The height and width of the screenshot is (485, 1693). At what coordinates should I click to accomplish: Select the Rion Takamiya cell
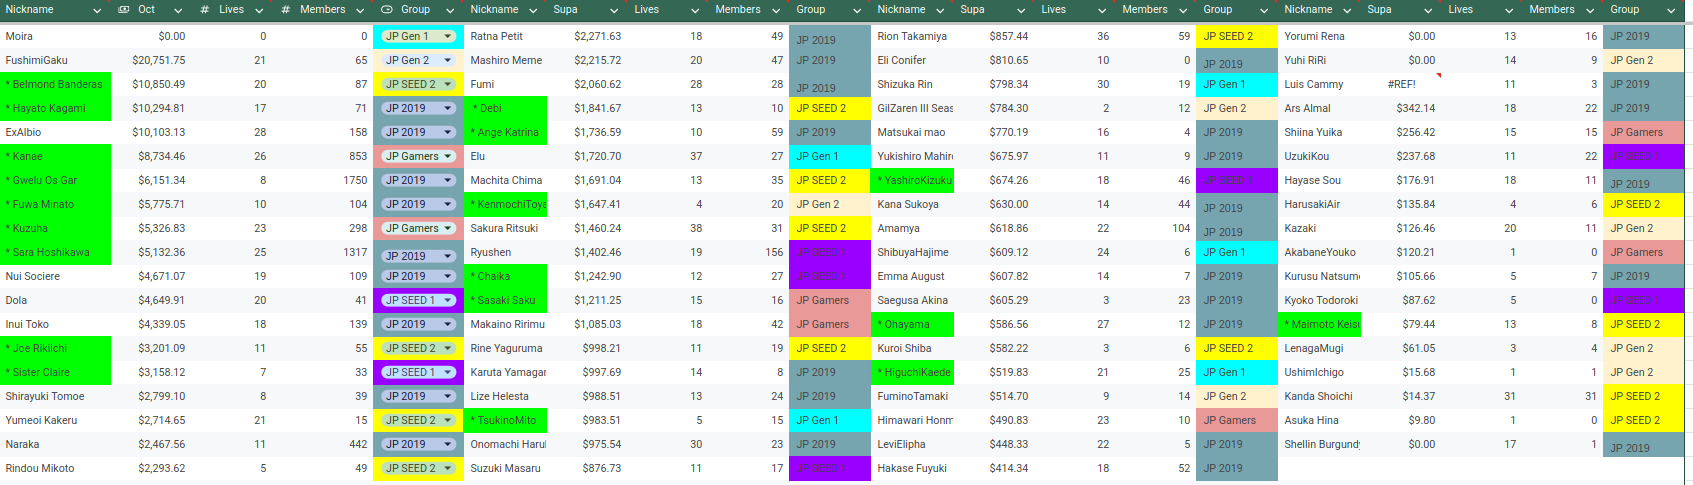[x=913, y=36]
